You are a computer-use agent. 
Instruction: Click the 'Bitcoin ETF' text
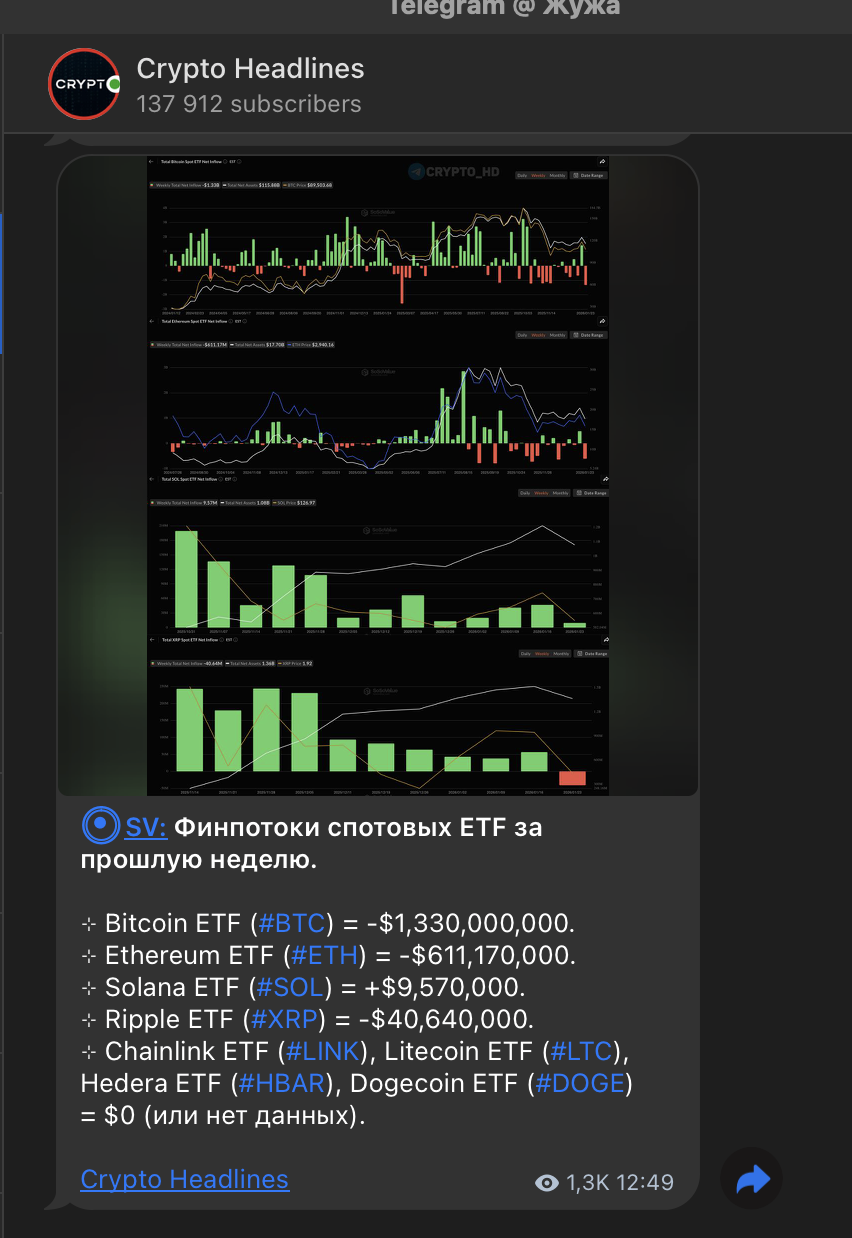point(173,923)
